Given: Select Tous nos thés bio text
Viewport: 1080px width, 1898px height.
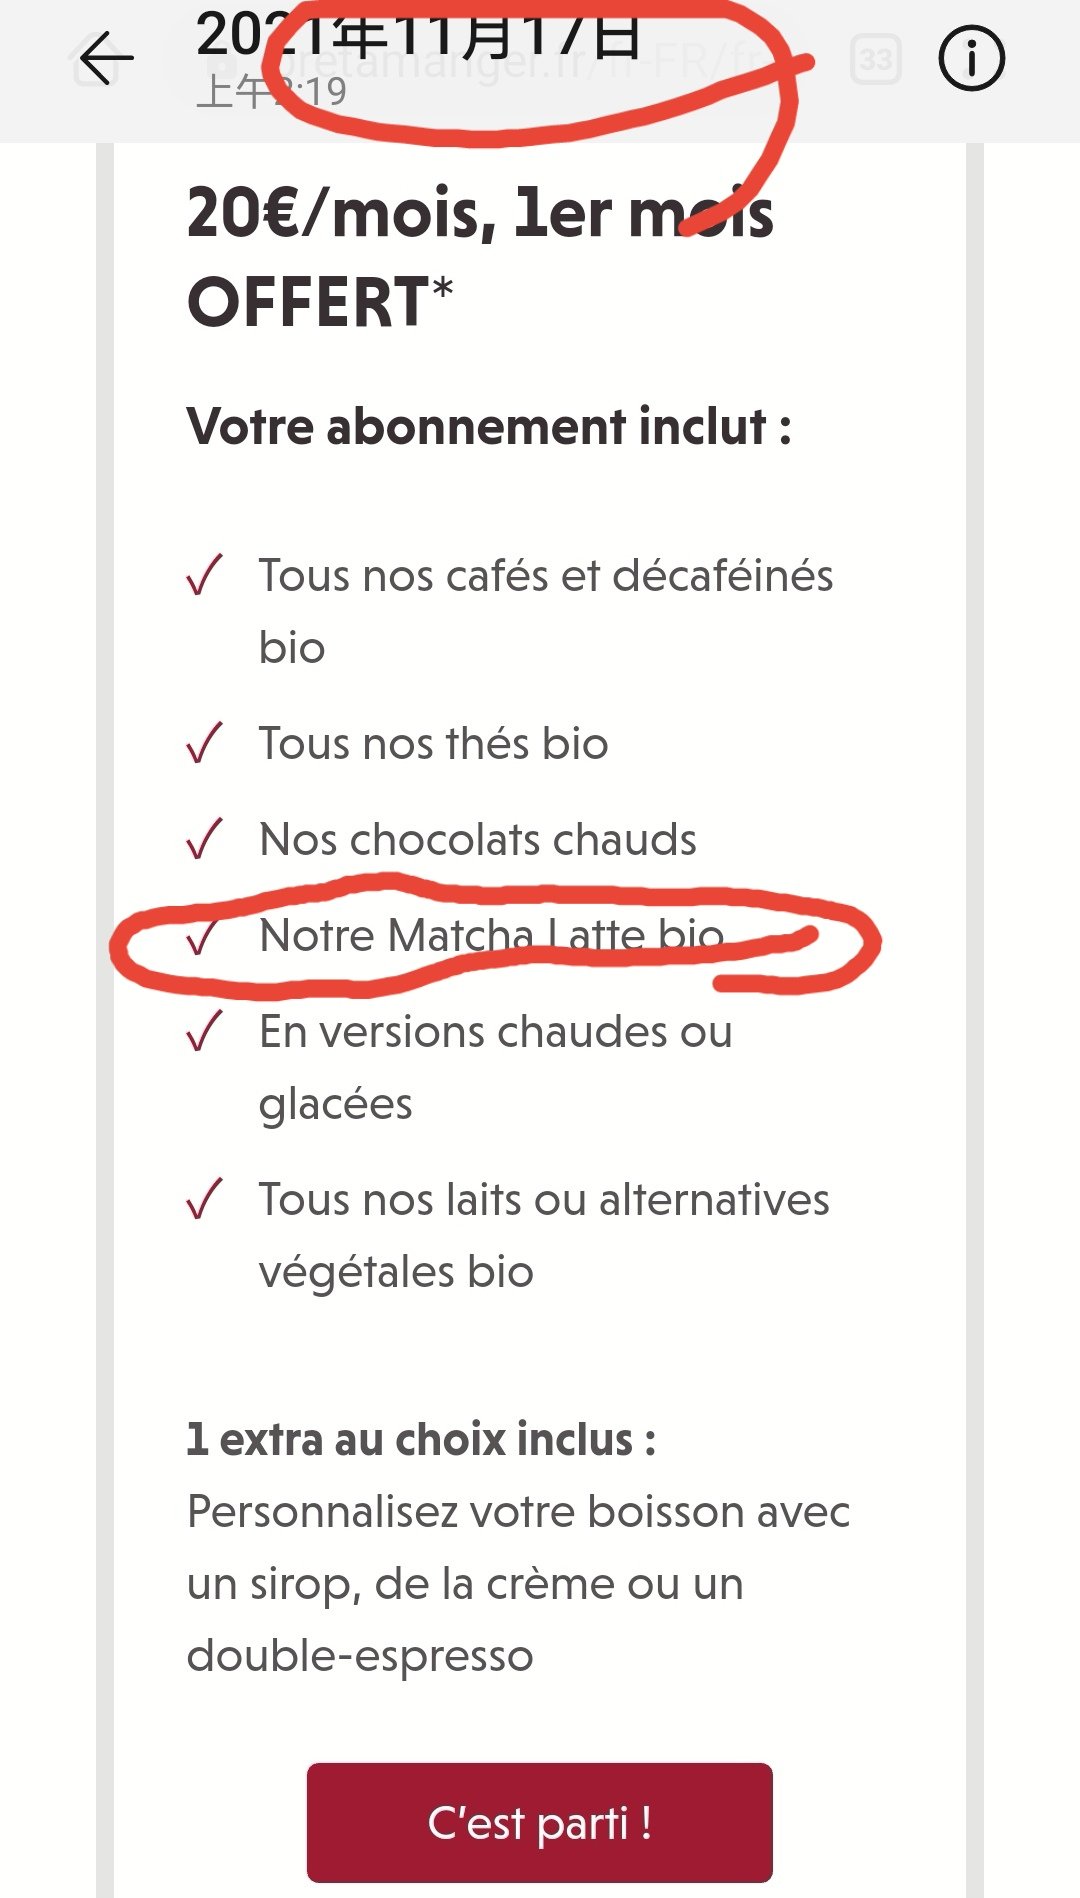Looking at the screenshot, I should point(433,744).
